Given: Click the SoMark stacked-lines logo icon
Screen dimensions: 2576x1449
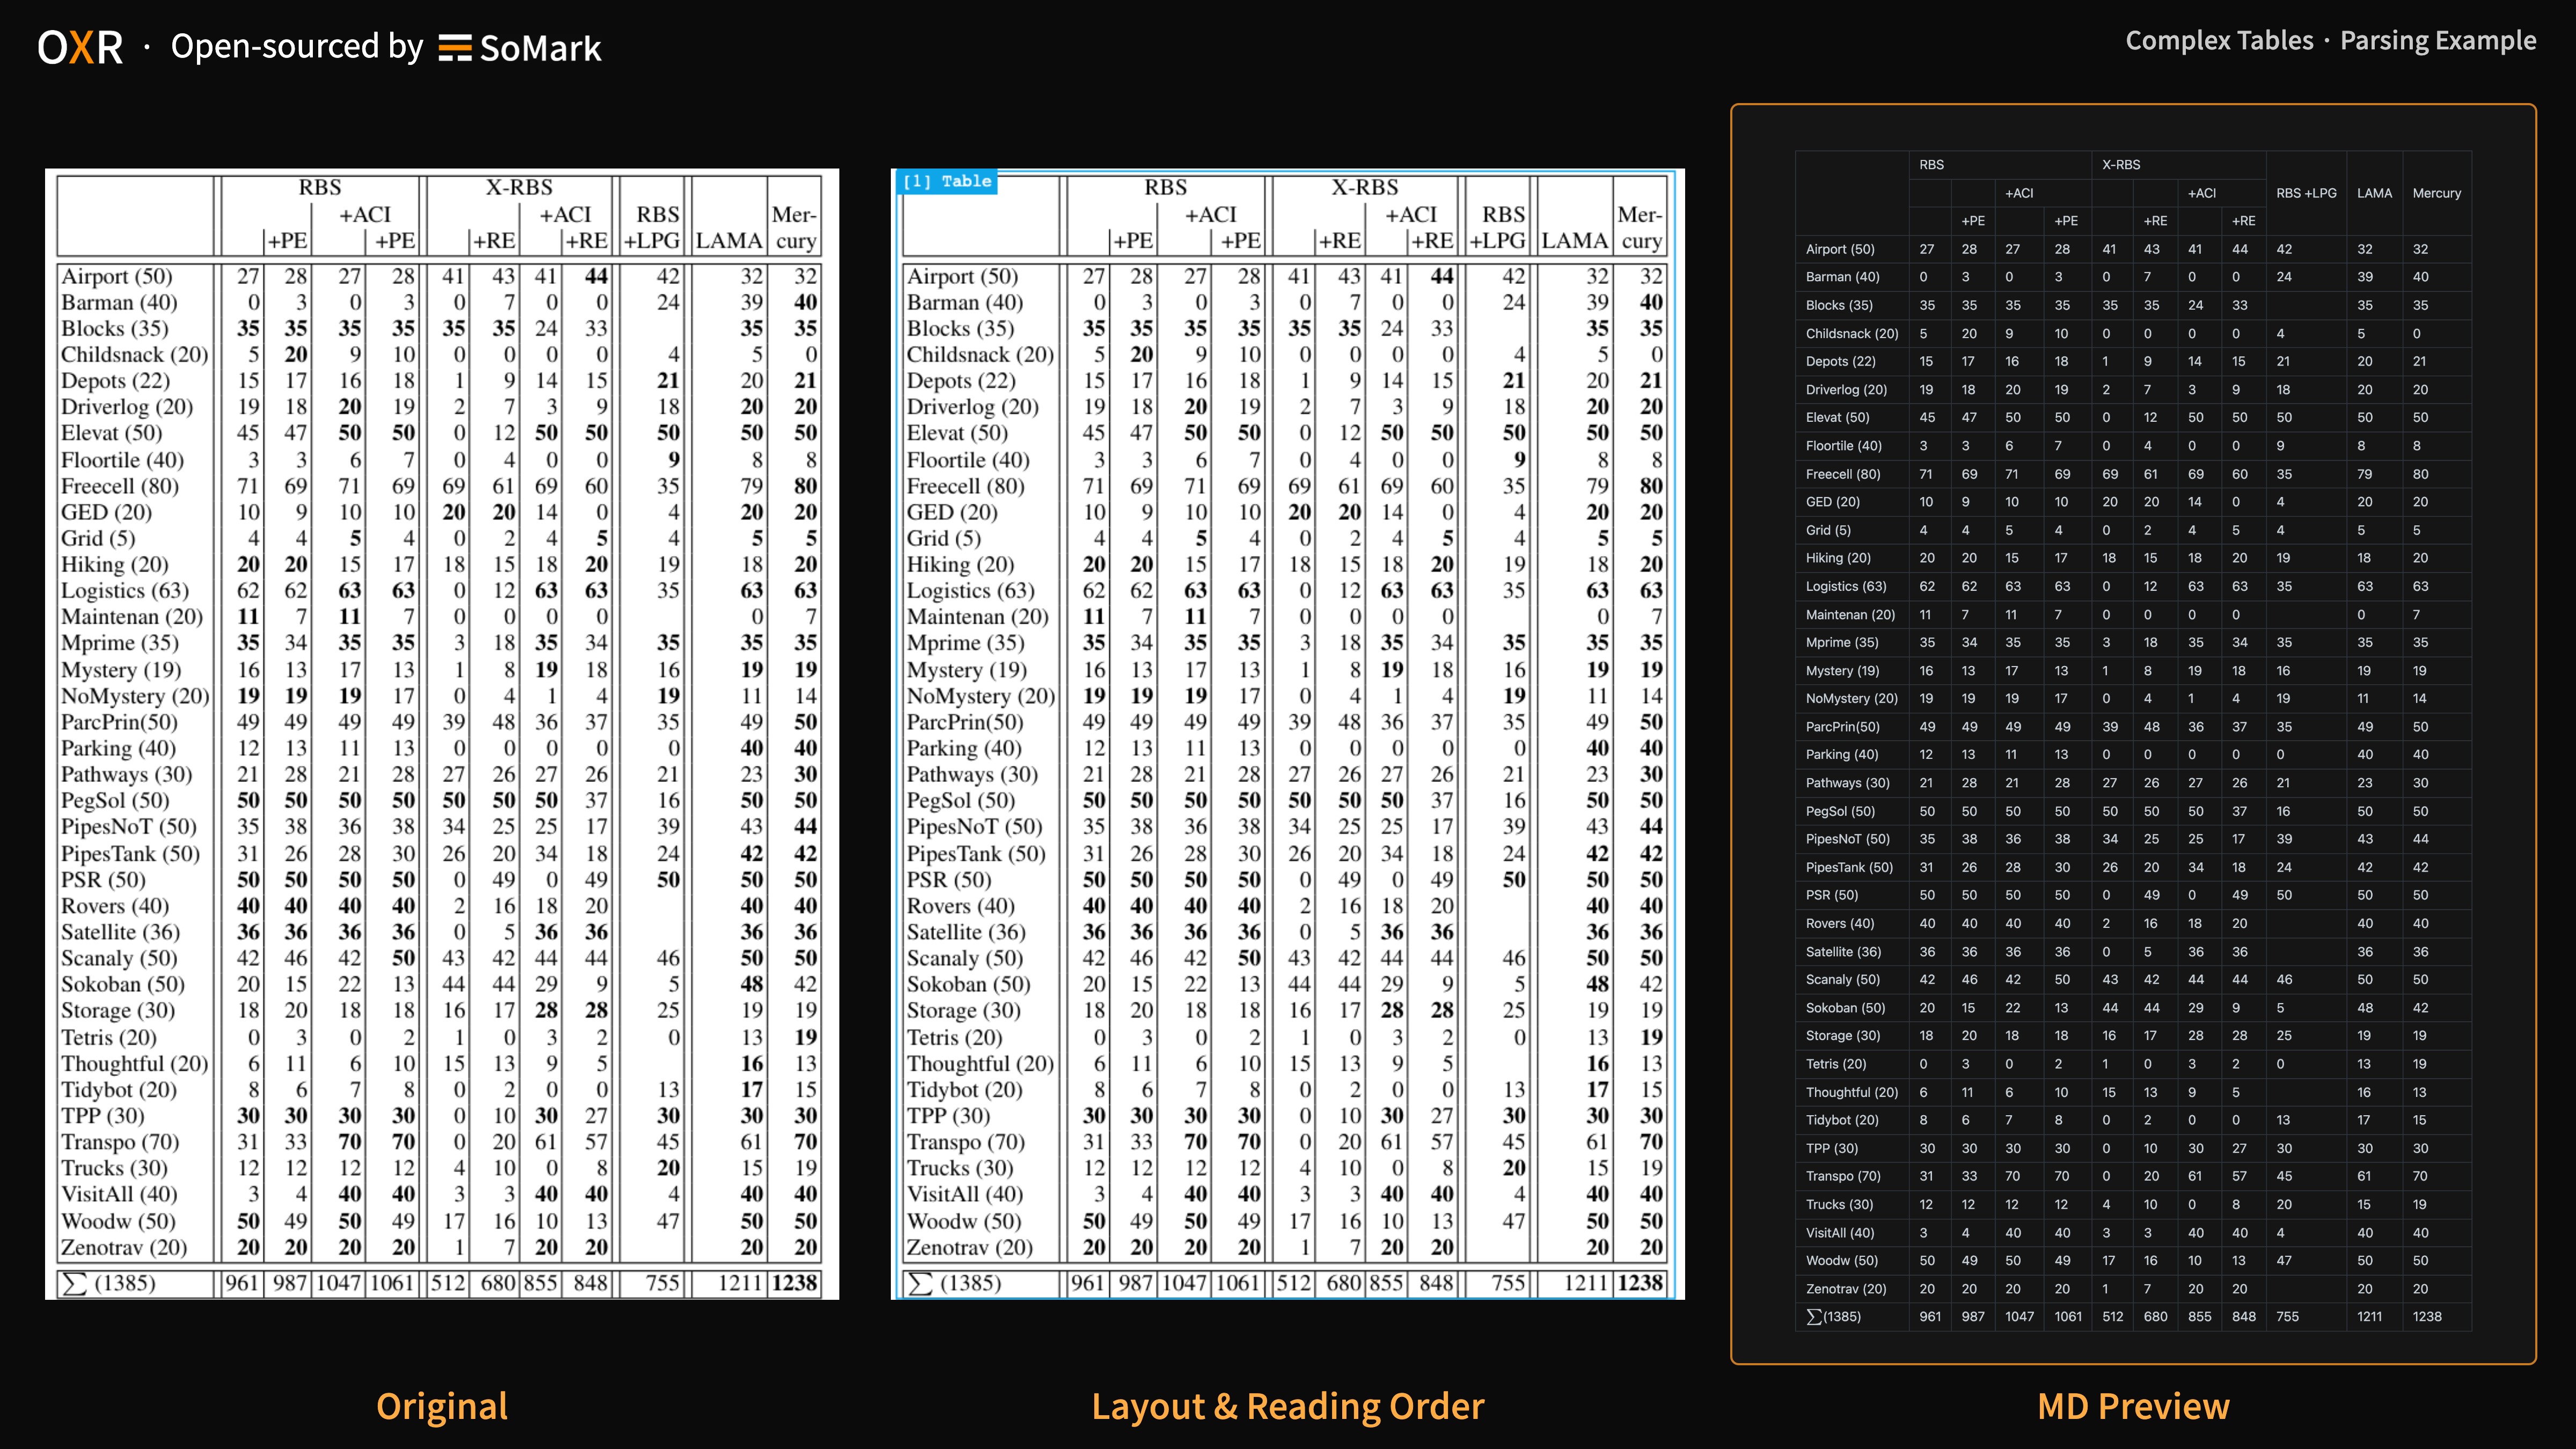Looking at the screenshot, I should pyautogui.click(x=455, y=48).
